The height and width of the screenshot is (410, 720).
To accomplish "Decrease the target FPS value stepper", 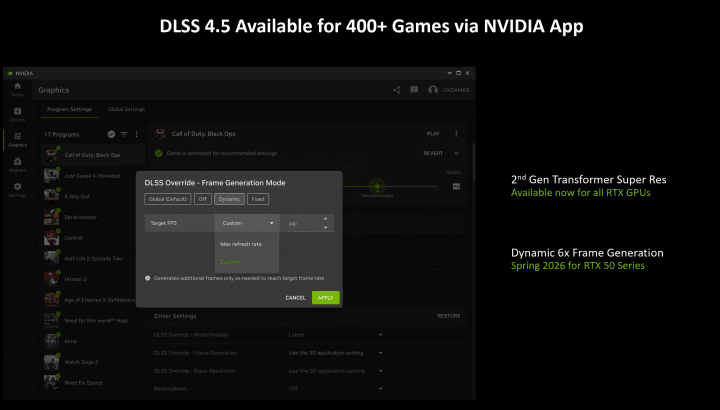I will pyautogui.click(x=326, y=227).
